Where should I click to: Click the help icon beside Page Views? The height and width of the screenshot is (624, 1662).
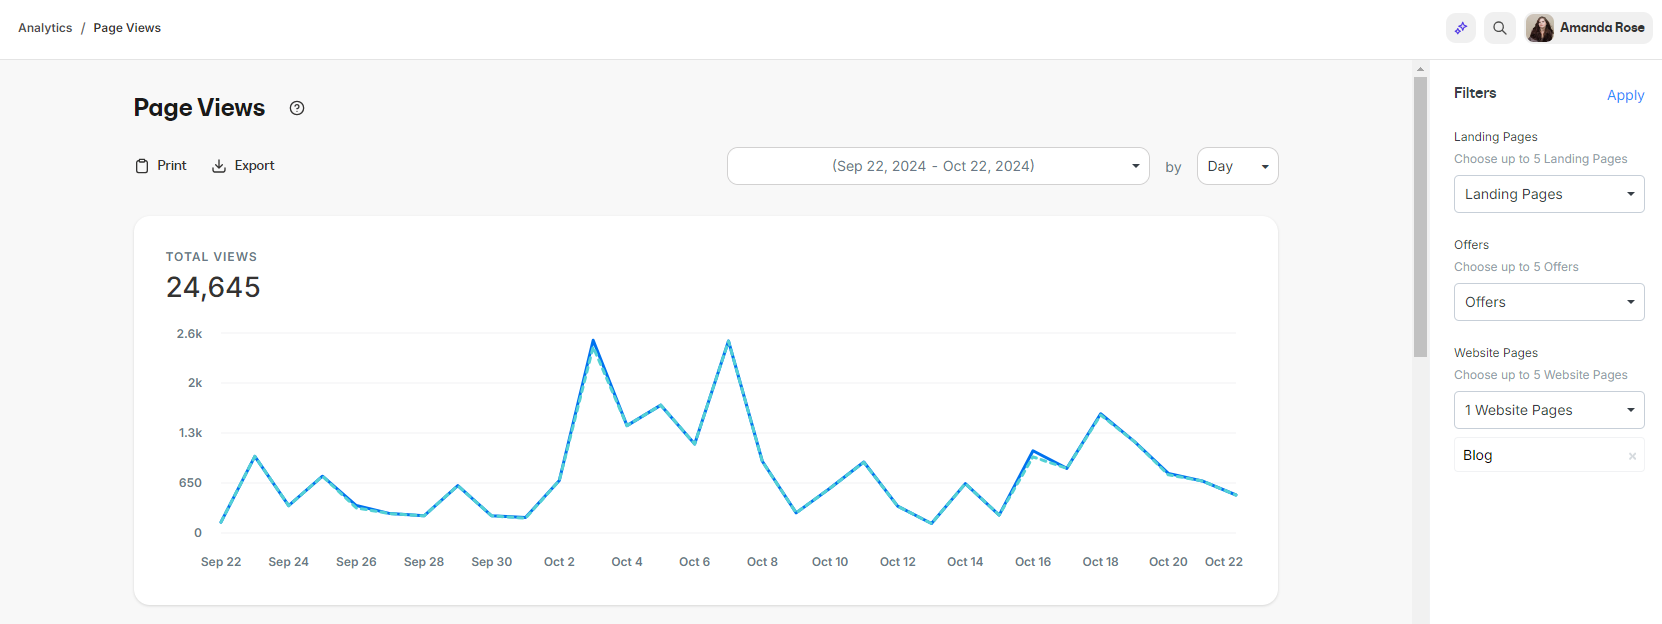[297, 108]
